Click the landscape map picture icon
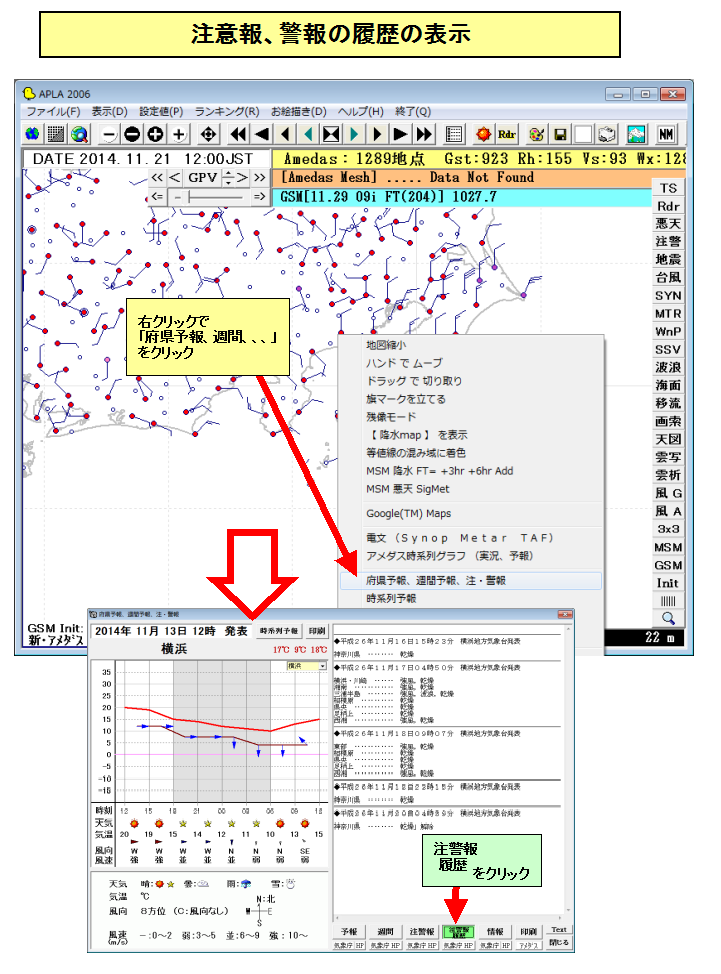Image resolution: width=721 pixels, height=974 pixels. click(x=637, y=134)
